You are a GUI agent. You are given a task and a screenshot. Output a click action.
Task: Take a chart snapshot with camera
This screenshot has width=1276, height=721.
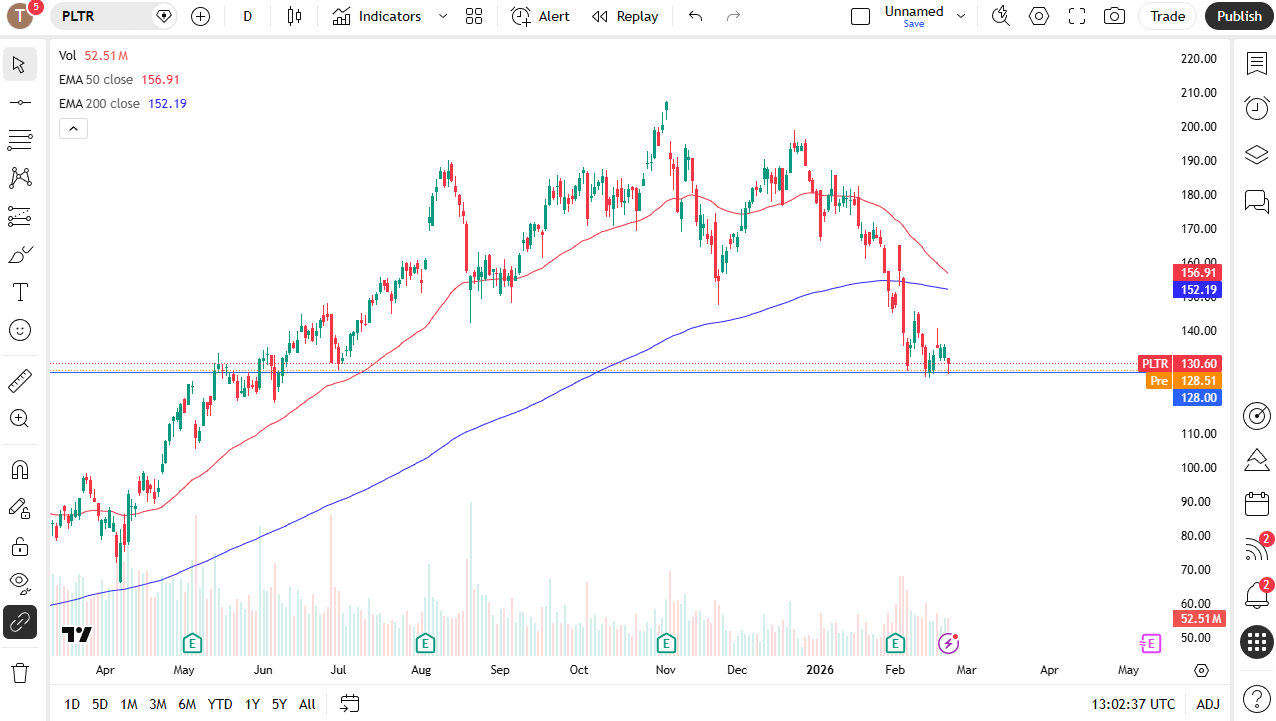(1114, 16)
